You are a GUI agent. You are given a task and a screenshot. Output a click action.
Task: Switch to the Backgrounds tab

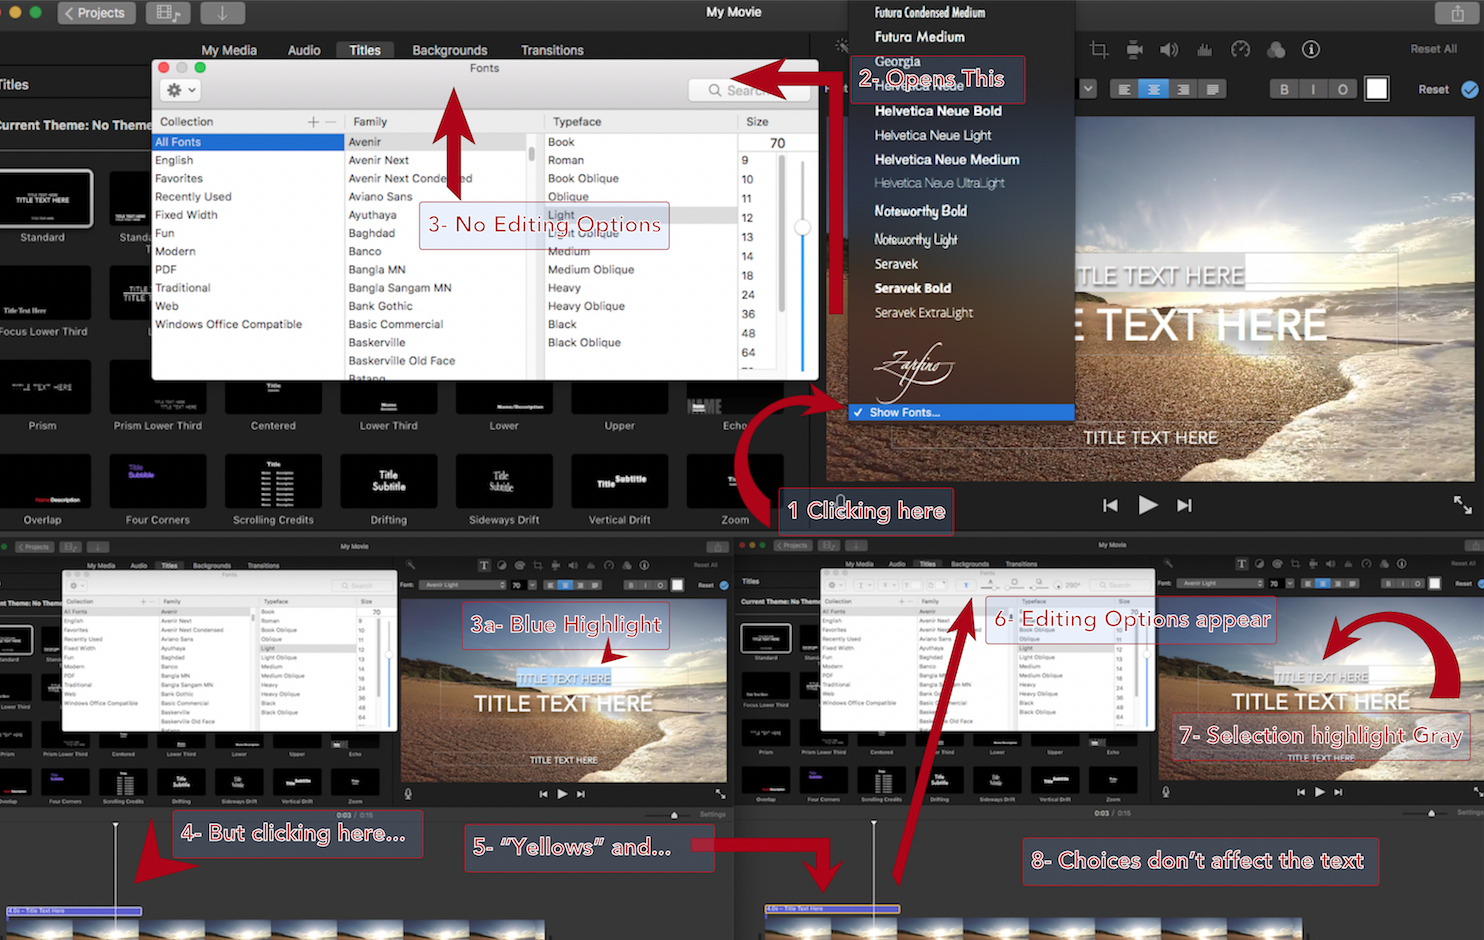pyautogui.click(x=450, y=50)
